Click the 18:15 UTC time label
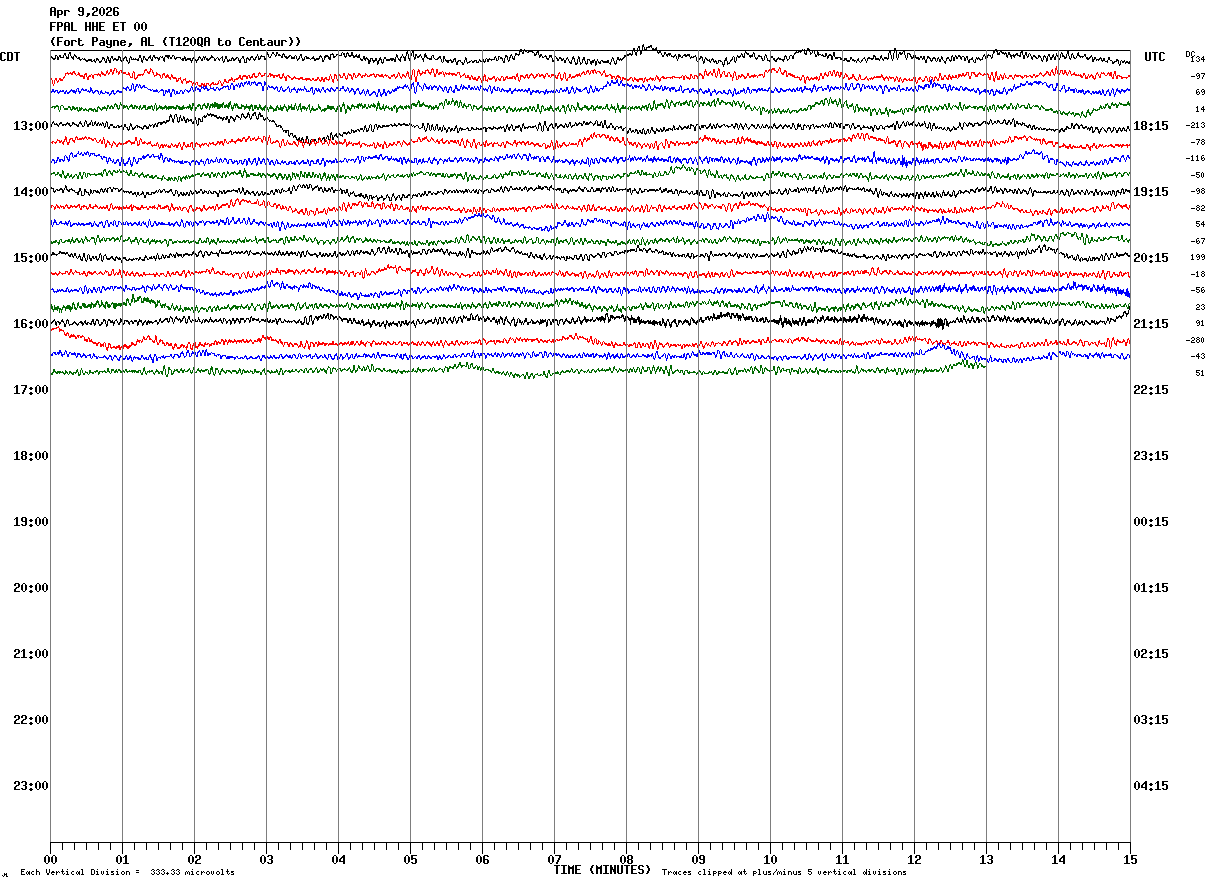The height and width of the screenshot is (886, 1210). point(1151,126)
